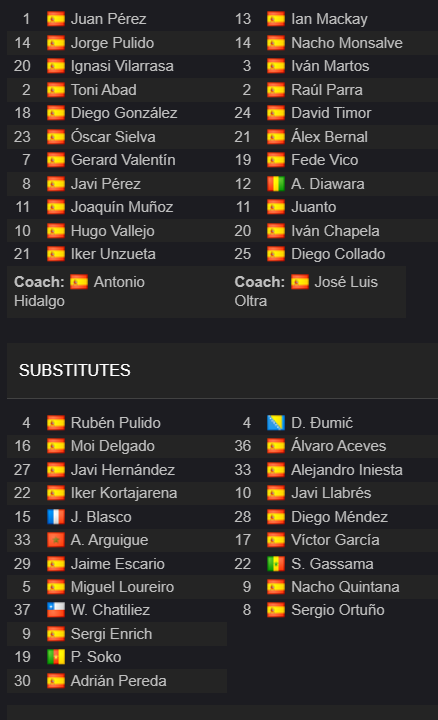Select Iván Chapela from the lineup
Viewport: 438px width, 720px height.
pos(335,231)
